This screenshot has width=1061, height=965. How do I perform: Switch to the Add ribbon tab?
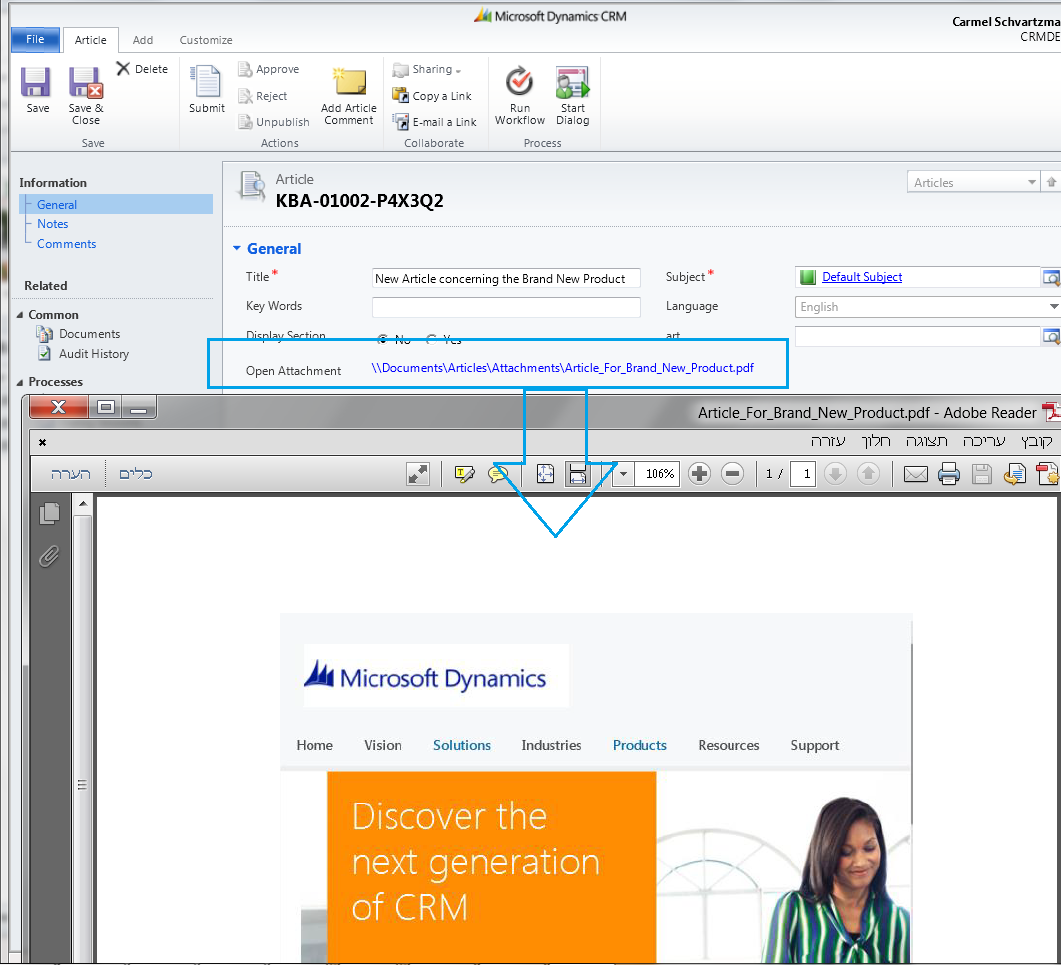143,40
